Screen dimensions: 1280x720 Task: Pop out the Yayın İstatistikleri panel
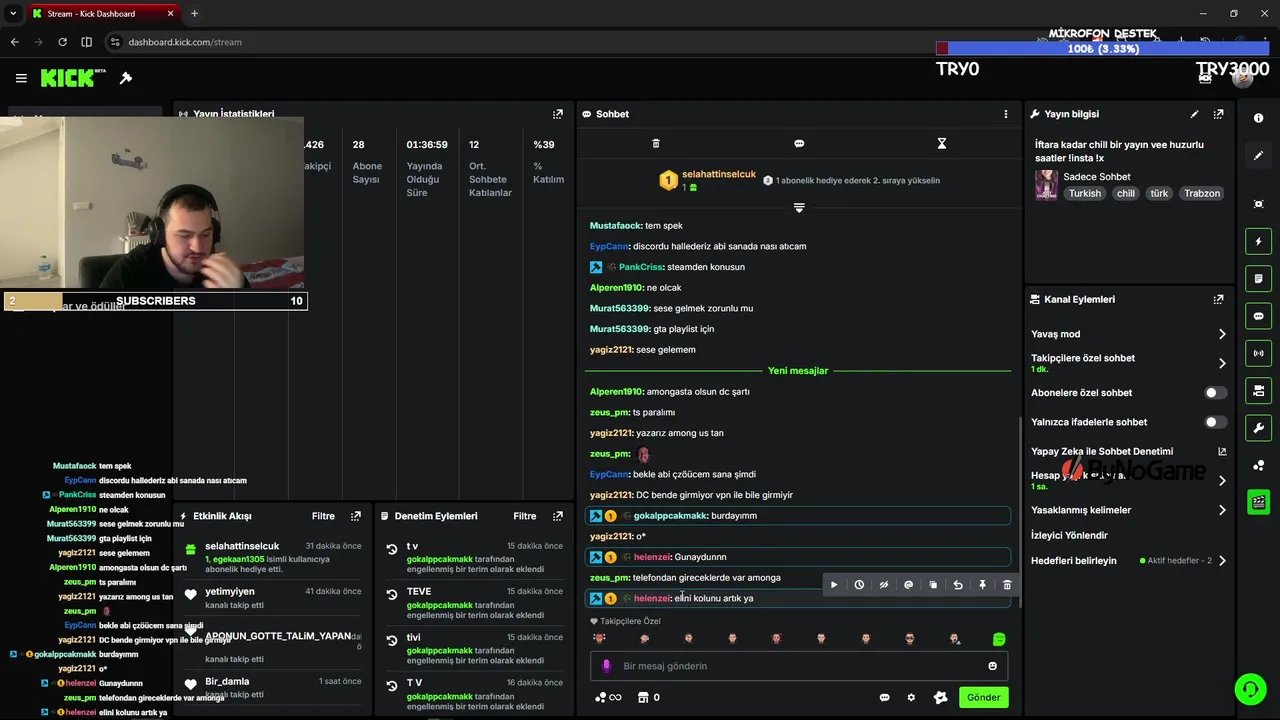click(558, 114)
